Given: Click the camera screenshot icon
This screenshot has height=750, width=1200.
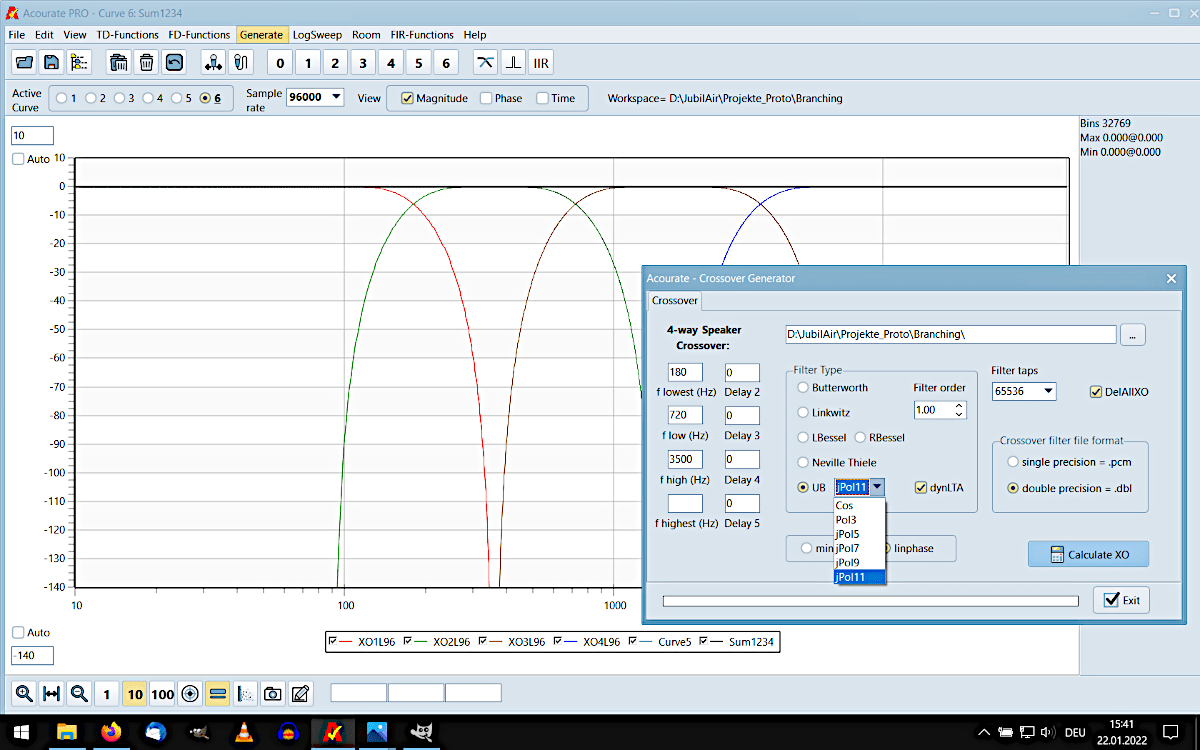Looking at the screenshot, I should tap(273, 693).
